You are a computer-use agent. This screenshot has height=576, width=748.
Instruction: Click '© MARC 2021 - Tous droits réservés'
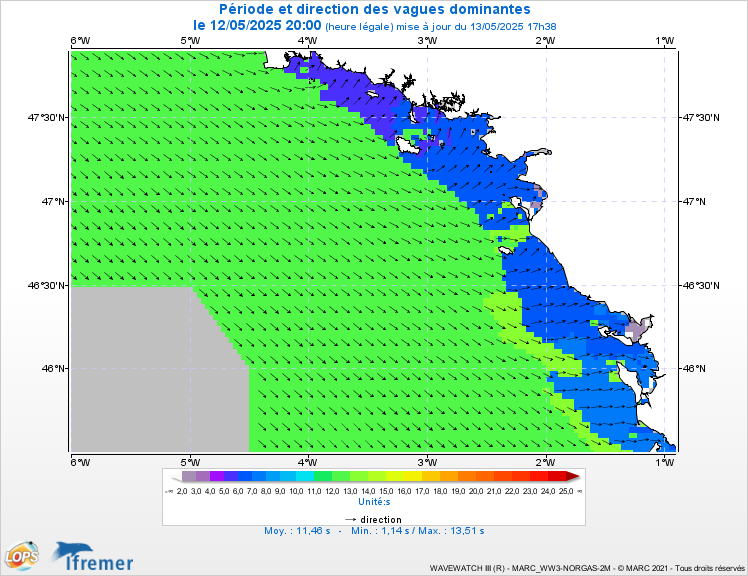(681, 568)
